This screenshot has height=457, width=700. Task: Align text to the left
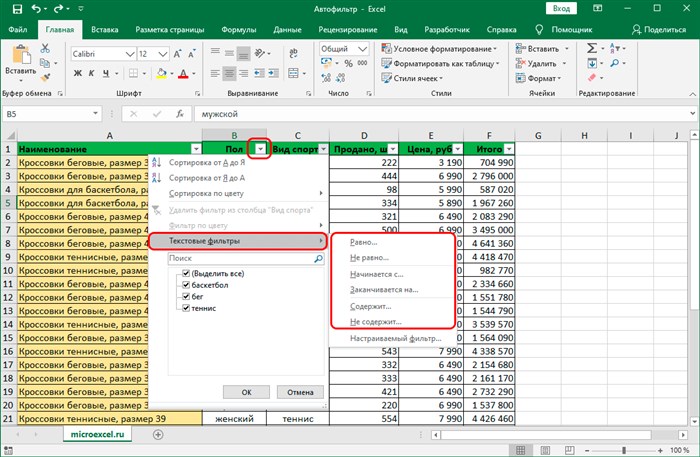click(215, 73)
